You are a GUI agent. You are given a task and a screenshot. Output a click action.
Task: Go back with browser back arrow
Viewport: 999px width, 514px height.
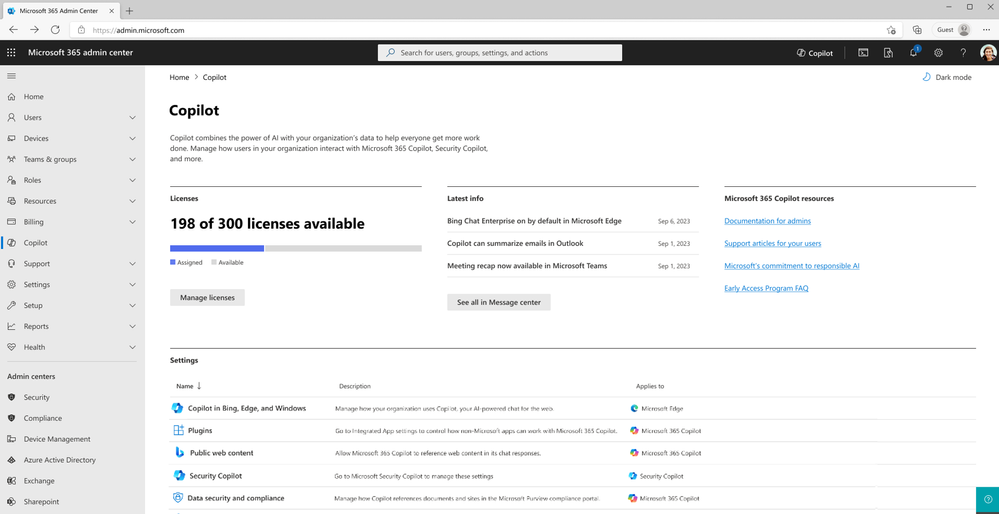pos(13,30)
